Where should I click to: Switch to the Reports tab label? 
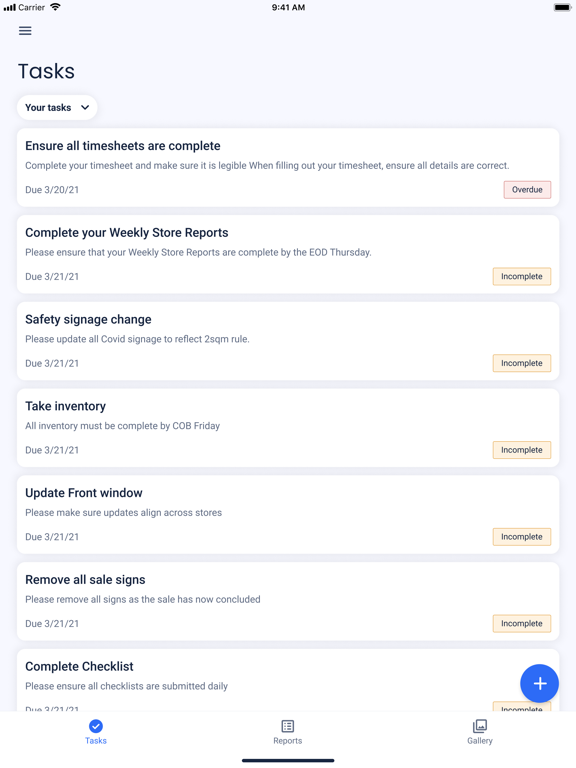click(x=288, y=741)
